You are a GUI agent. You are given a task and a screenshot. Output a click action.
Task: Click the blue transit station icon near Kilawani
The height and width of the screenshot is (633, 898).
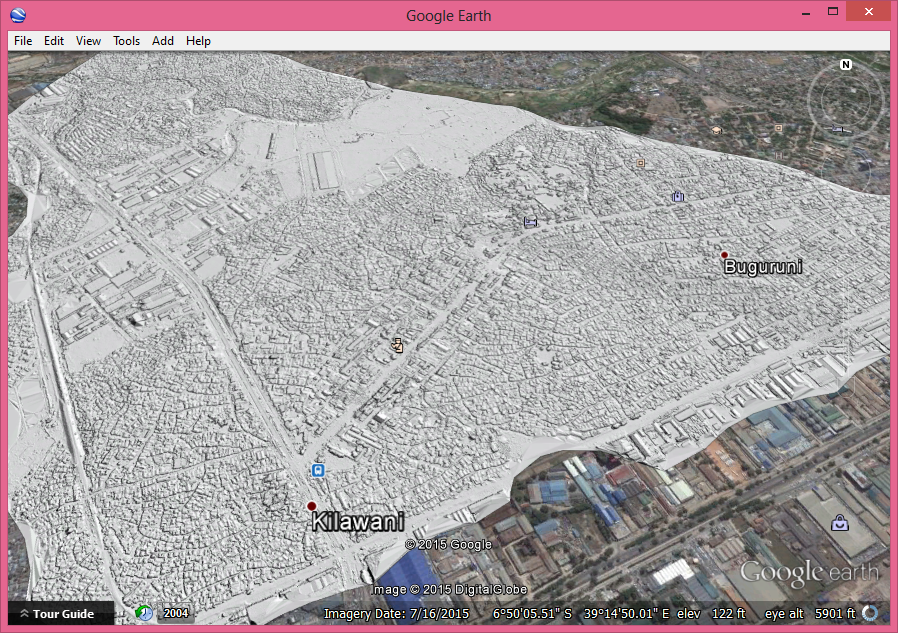click(x=318, y=470)
